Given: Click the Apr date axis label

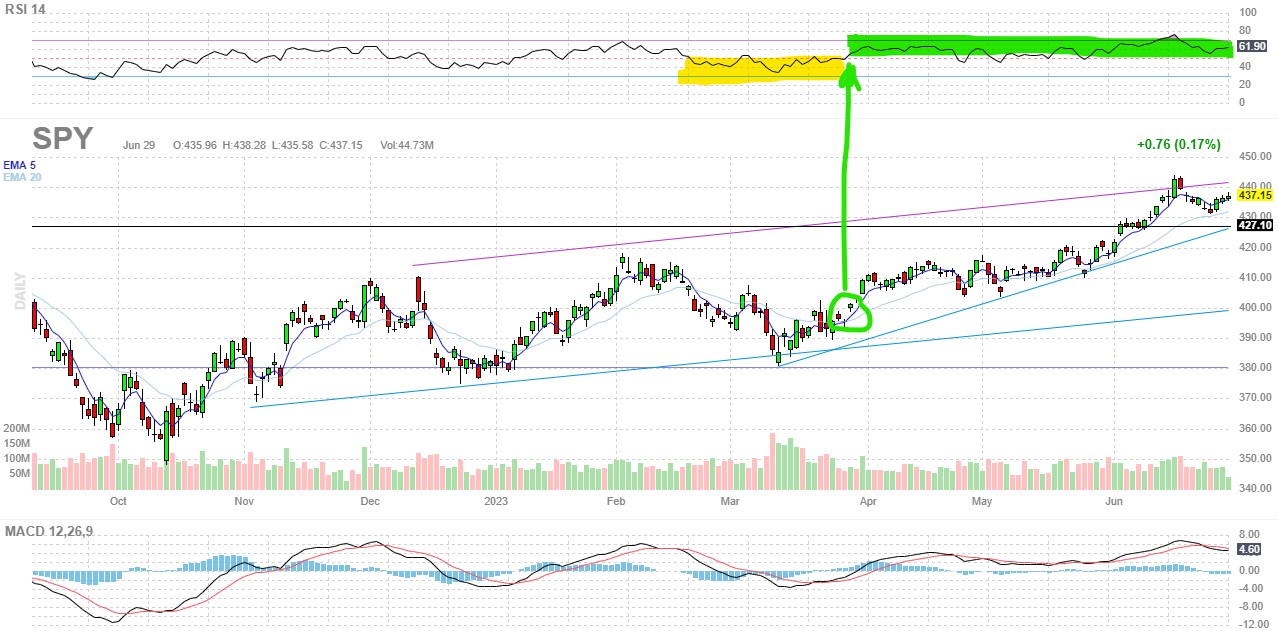Looking at the screenshot, I should (868, 501).
